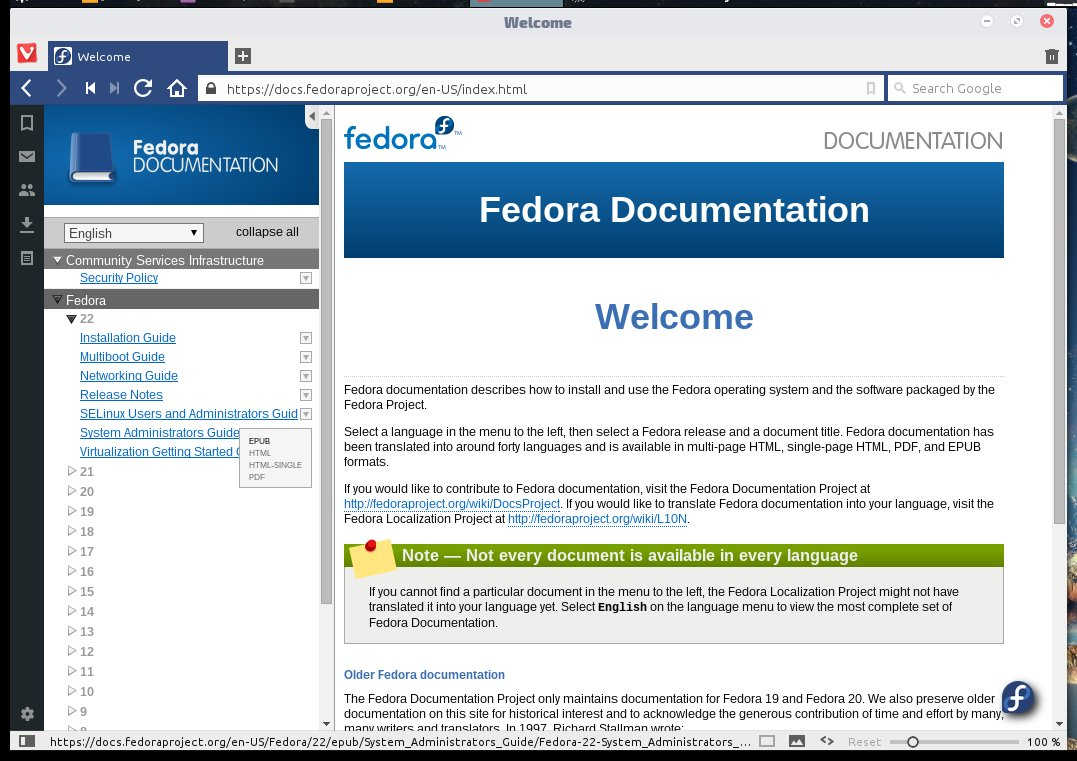
Task: Open the Vivaldi menu icon
Action: (27, 53)
